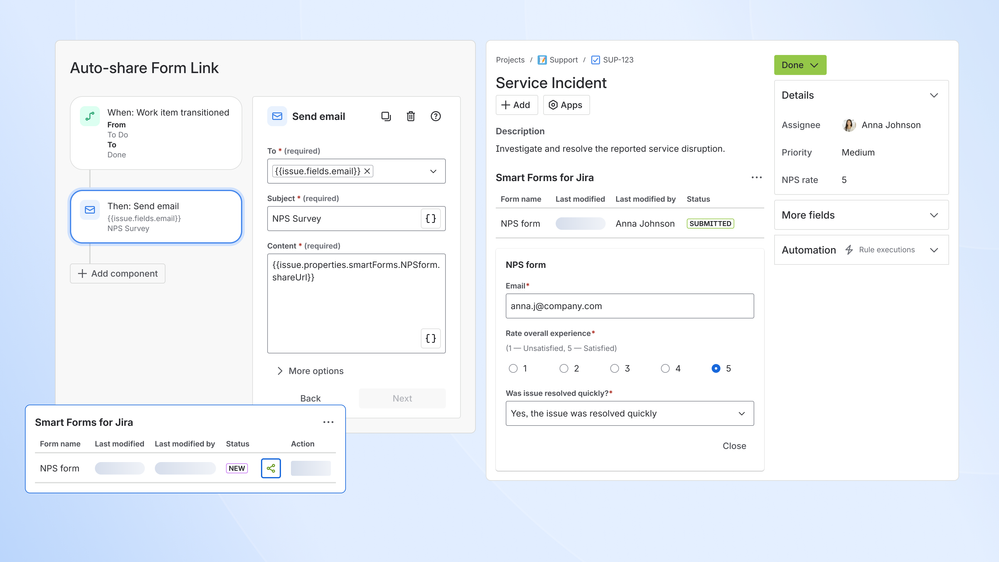Open Apps button under Service Incident
The image size is (999, 562).
[x=566, y=105]
